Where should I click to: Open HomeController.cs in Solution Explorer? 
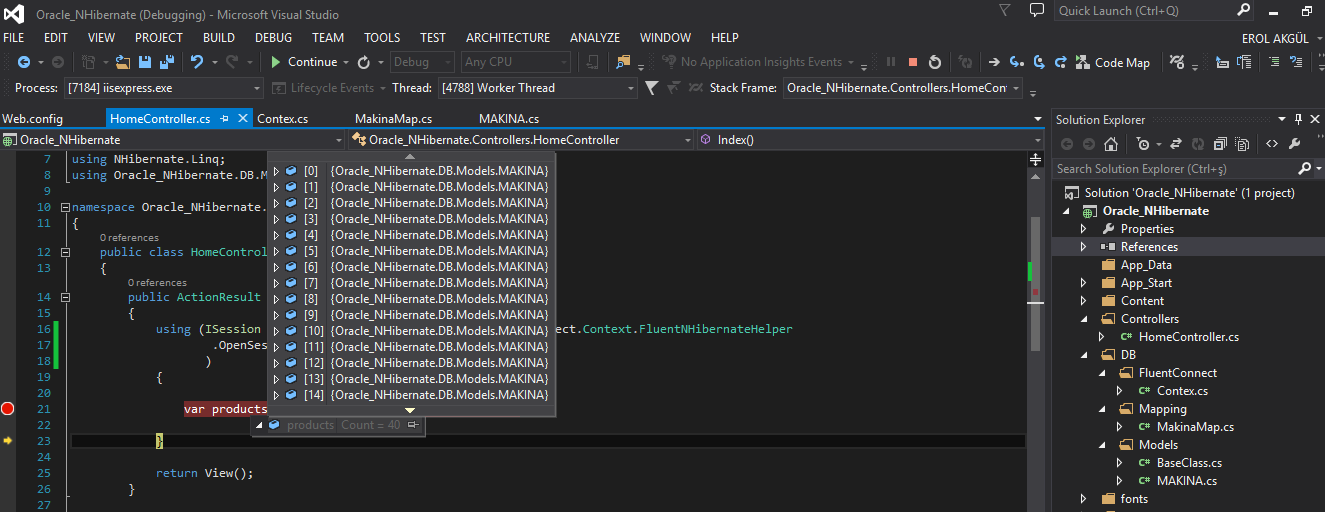[x=1188, y=337]
